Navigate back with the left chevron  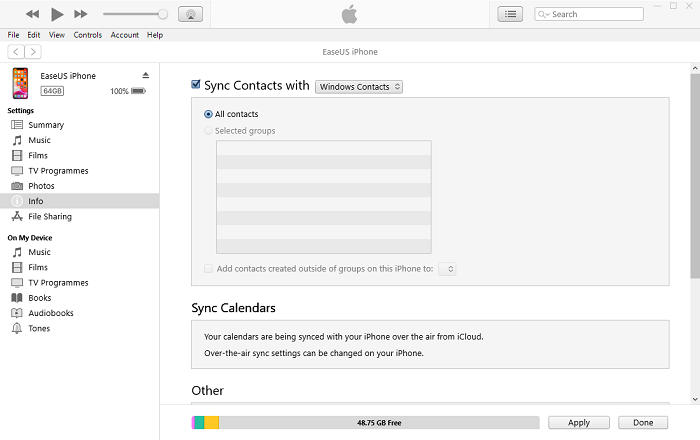16,51
